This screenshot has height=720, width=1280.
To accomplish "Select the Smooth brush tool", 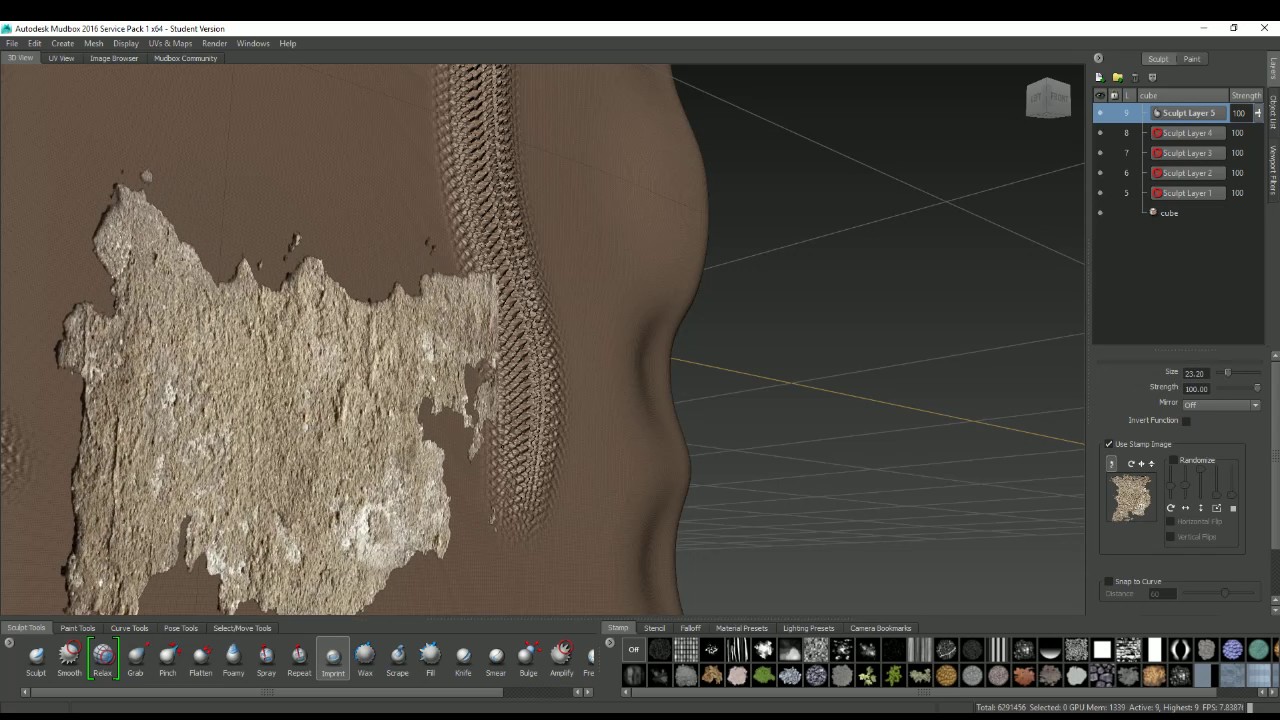I will [x=69, y=659].
